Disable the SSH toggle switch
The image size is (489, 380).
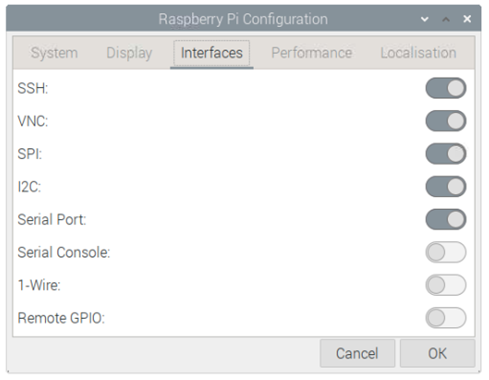(446, 88)
